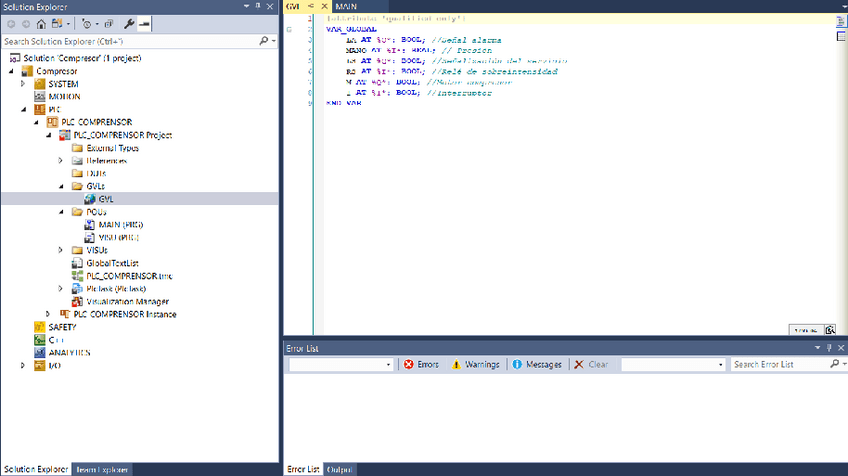Click the Home icon in Solution Explorer toolbar
The height and width of the screenshot is (476, 848).
pos(40,22)
